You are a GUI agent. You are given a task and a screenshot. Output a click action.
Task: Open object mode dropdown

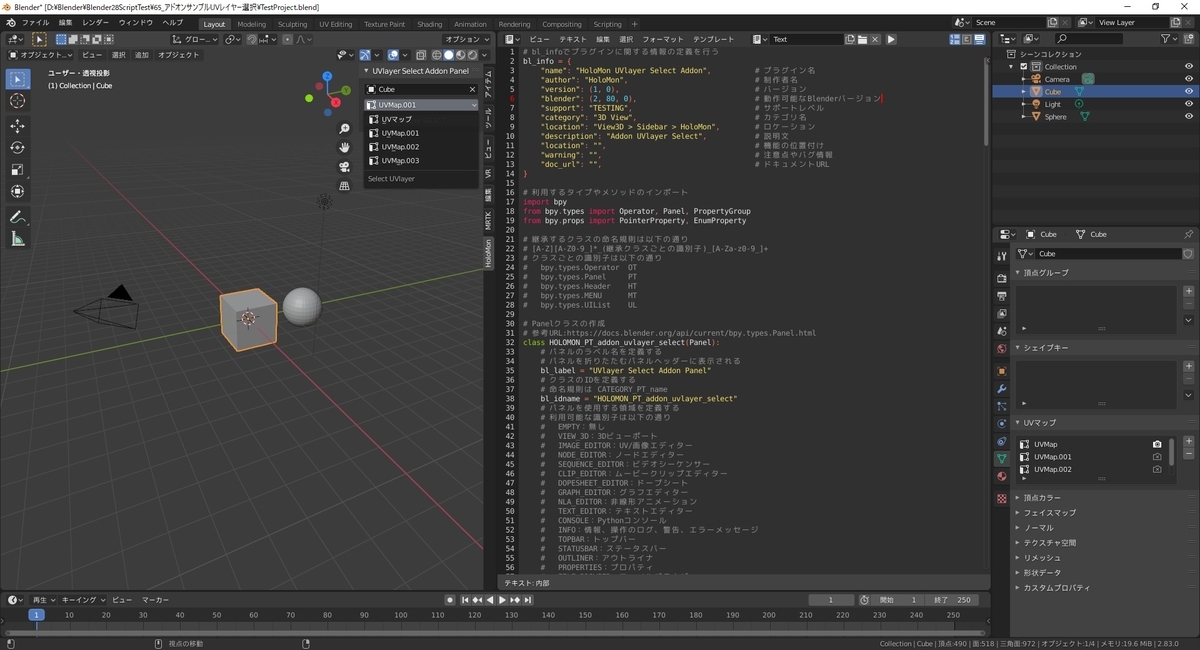click(41, 55)
